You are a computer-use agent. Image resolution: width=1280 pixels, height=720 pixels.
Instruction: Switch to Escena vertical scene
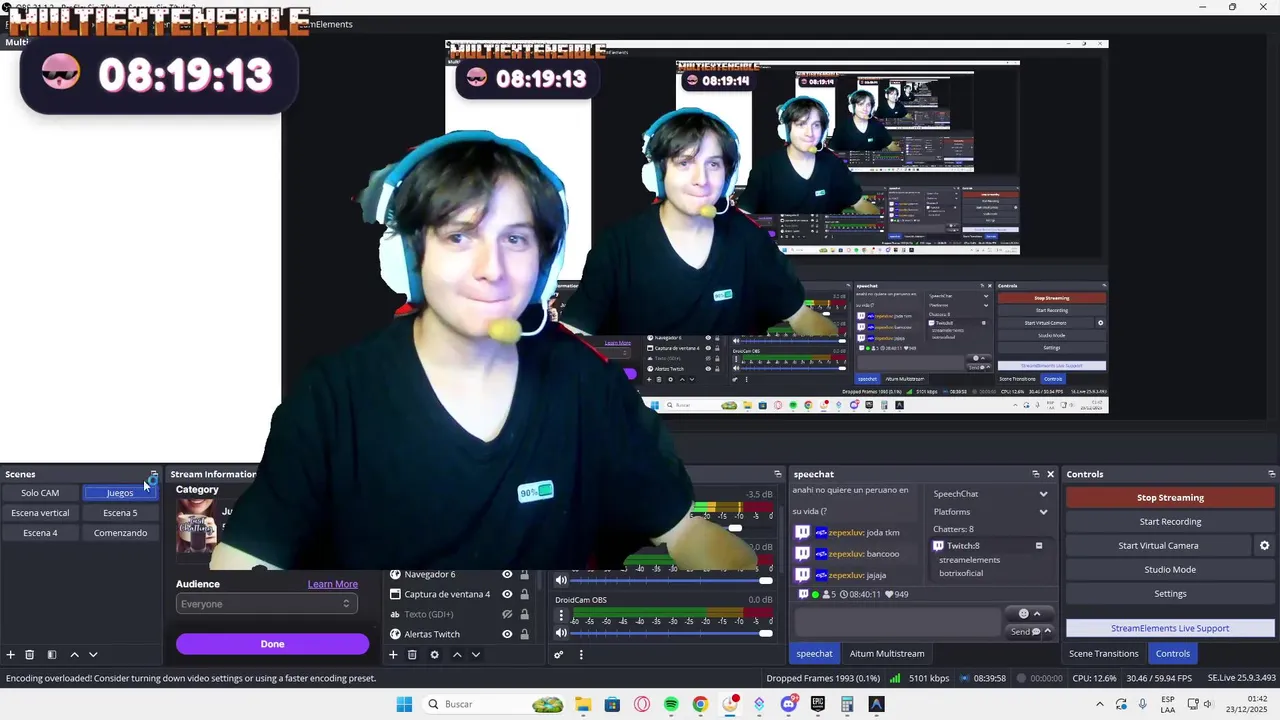click(40, 513)
